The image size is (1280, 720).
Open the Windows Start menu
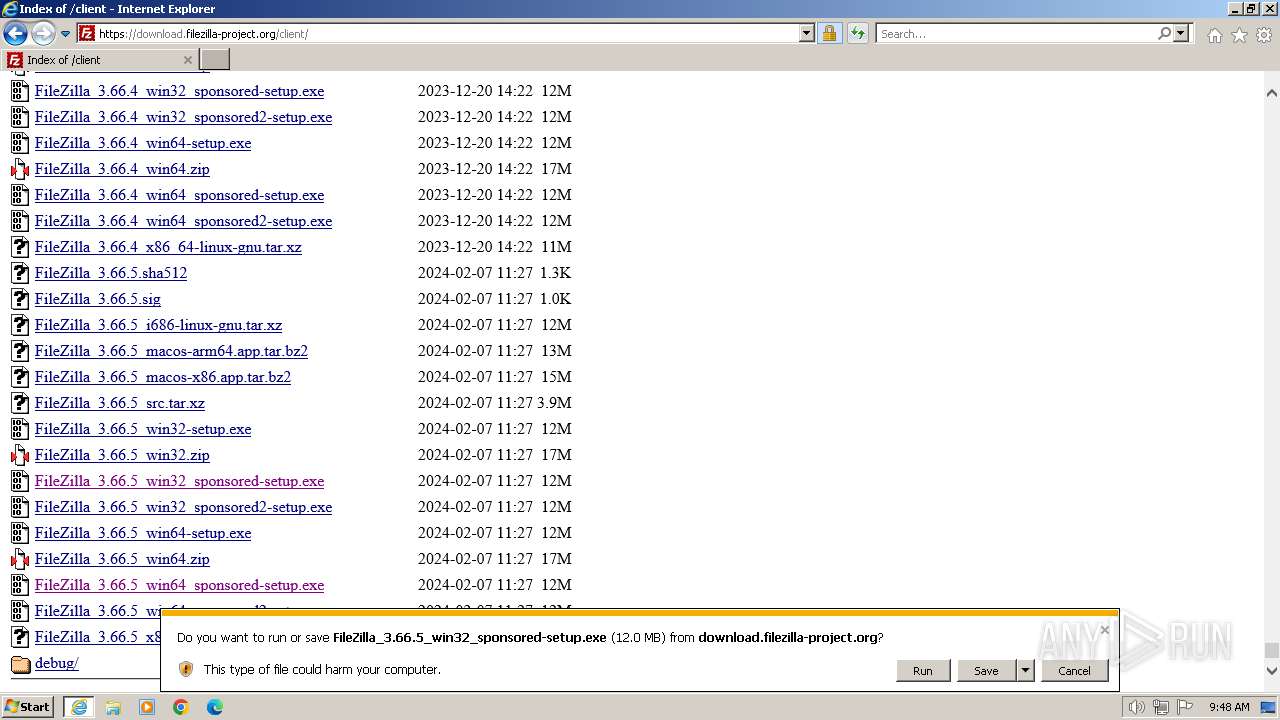point(28,706)
